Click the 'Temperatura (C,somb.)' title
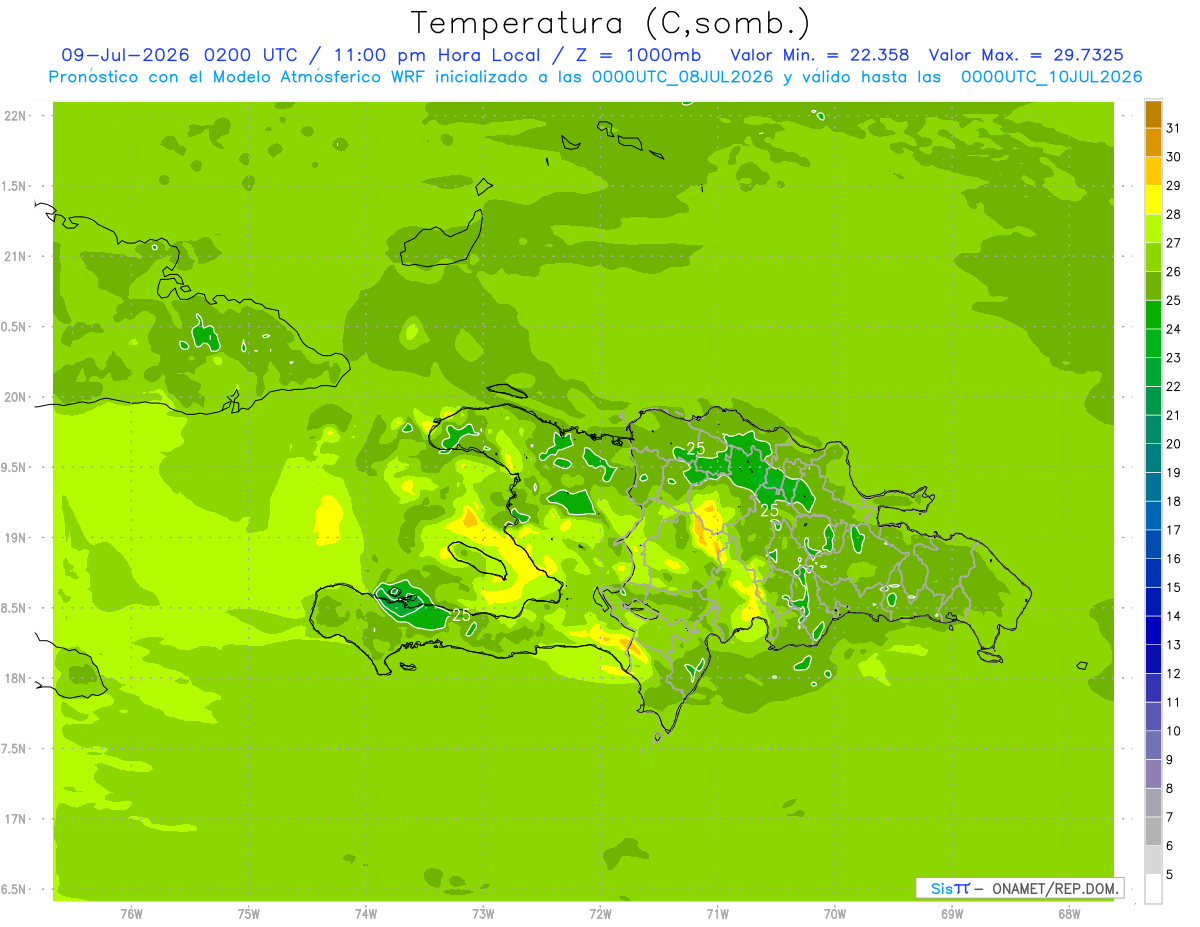 coord(611,23)
